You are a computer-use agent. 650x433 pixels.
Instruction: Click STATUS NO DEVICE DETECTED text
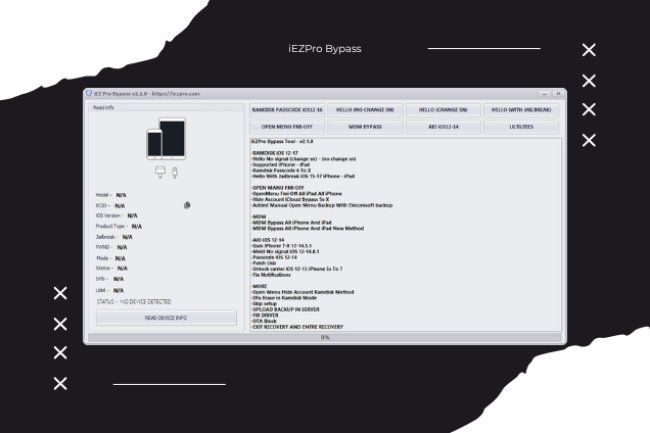[134, 302]
